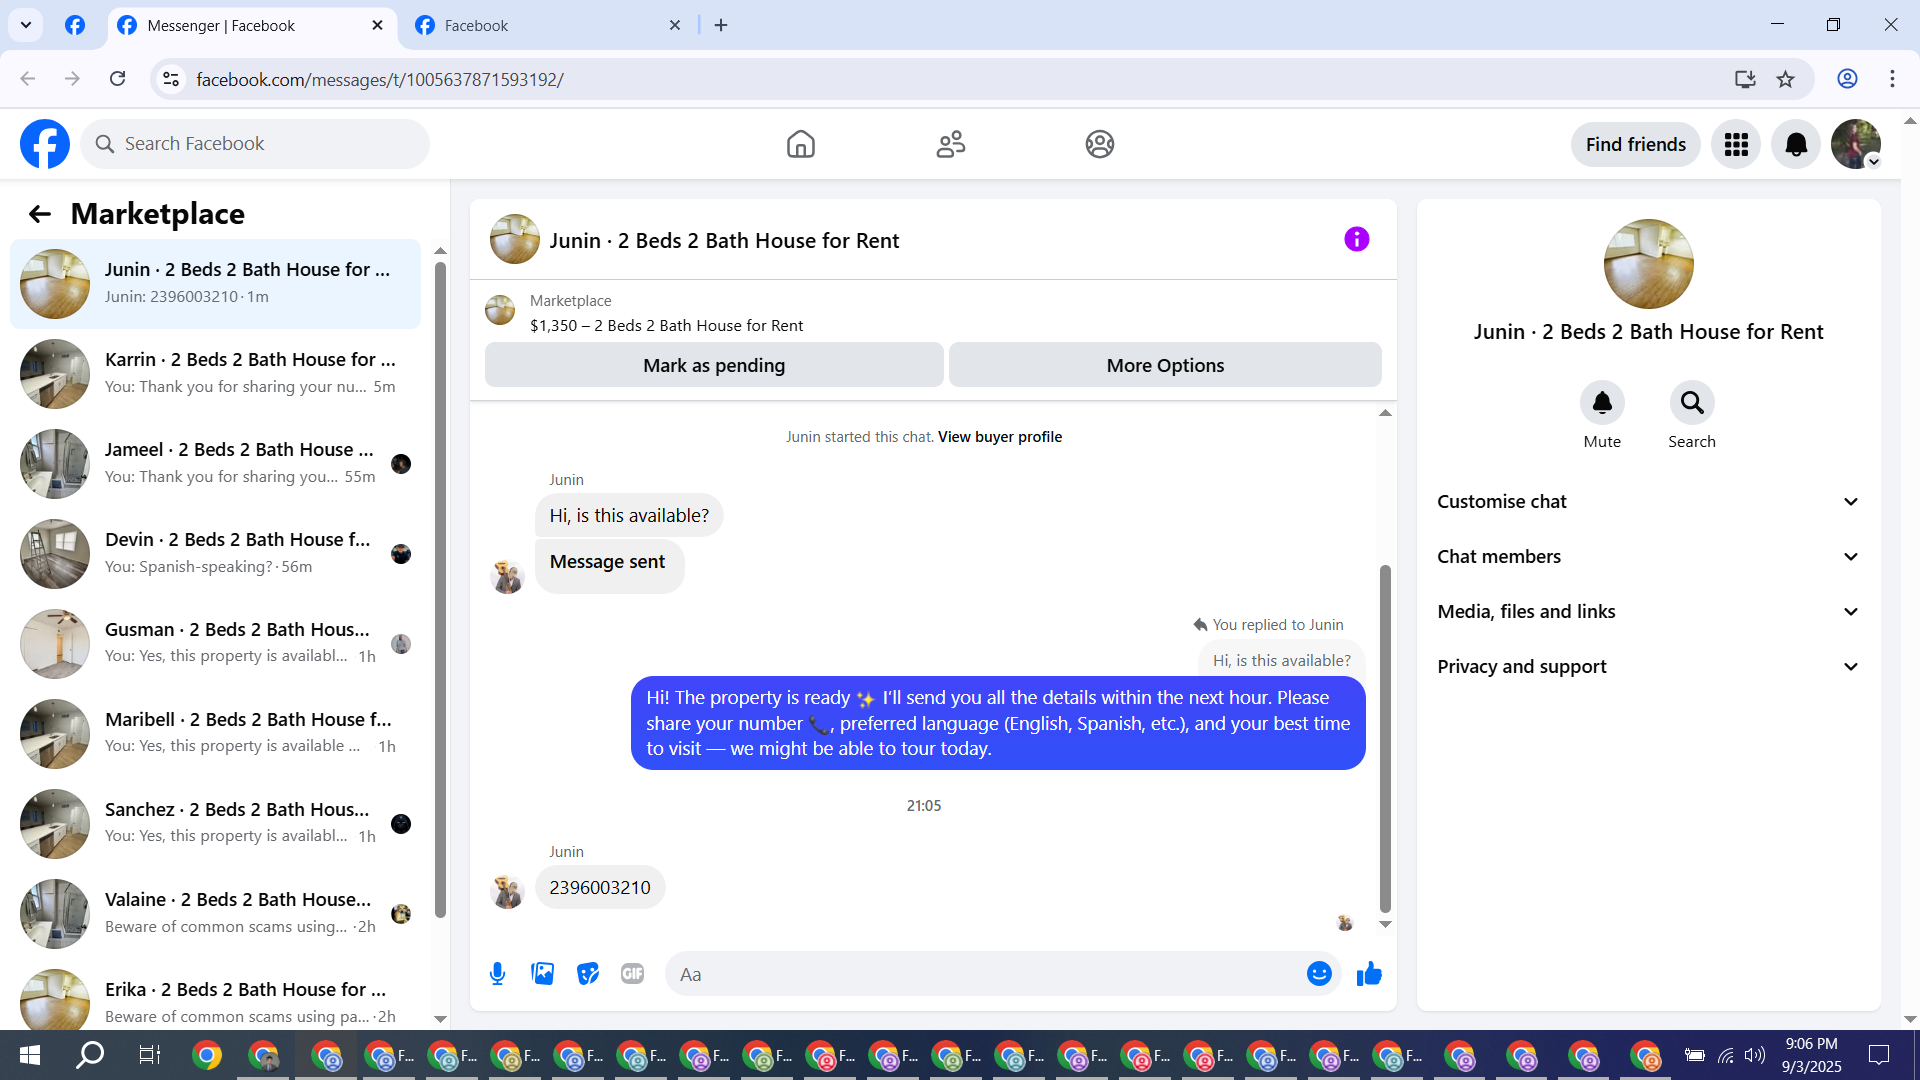
Task: Go back with the Marketplace arrow
Action: tap(39, 214)
